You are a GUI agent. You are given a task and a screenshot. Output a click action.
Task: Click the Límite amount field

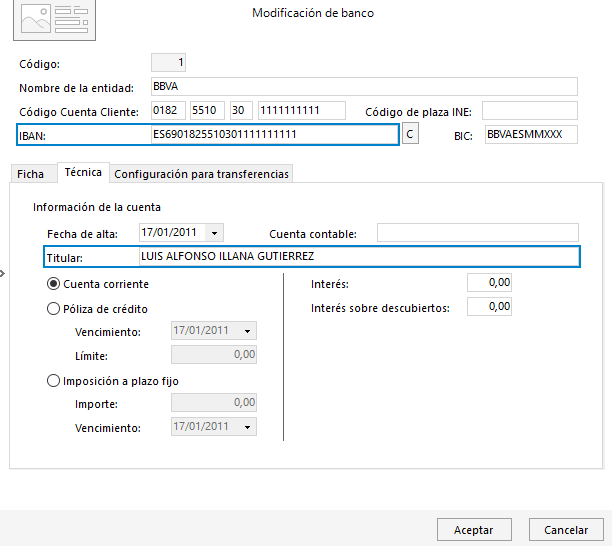[x=214, y=354]
